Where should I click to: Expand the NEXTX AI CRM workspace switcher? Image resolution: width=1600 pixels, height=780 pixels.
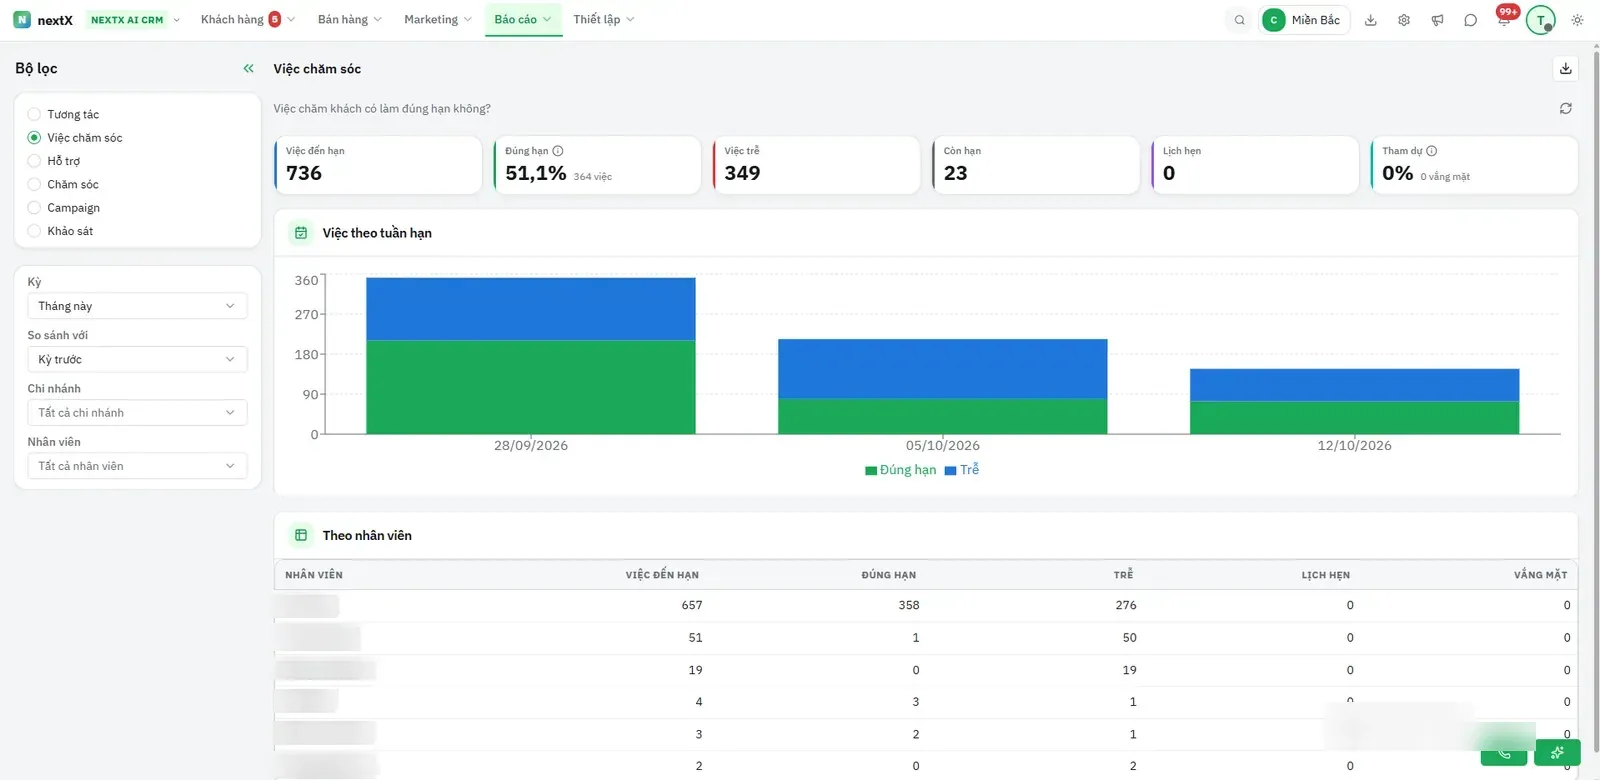point(134,20)
